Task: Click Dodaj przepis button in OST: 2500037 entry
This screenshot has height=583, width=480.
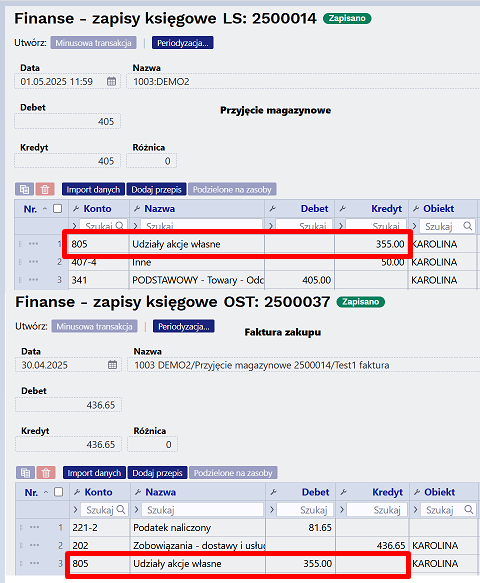Action: (158, 473)
